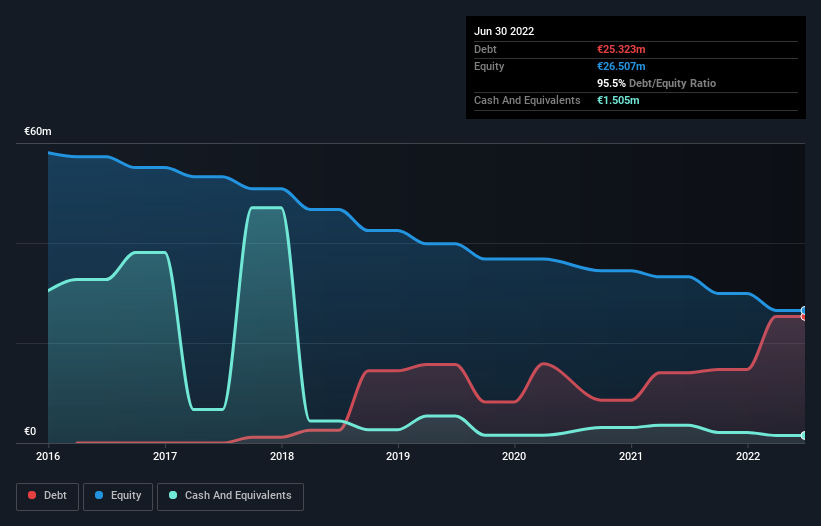The image size is (821, 526).
Task: Click the Equity row label in tooltip
Action: click(x=489, y=66)
